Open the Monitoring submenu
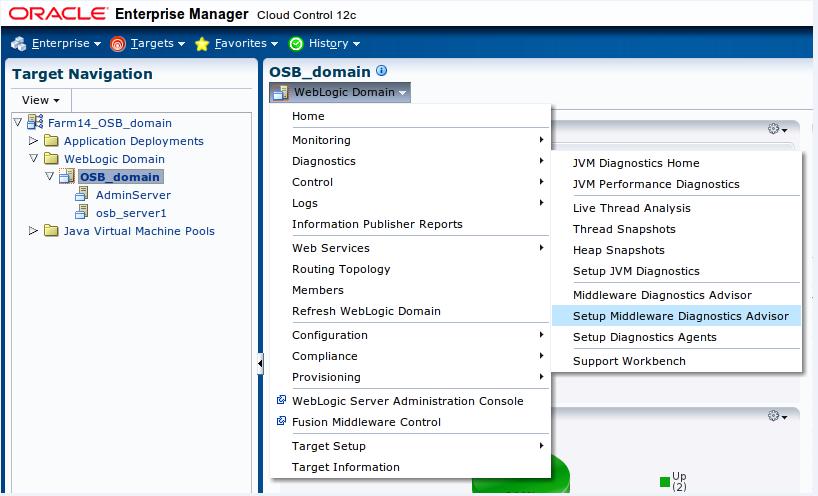The image size is (818, 496). tap(410, 140)
